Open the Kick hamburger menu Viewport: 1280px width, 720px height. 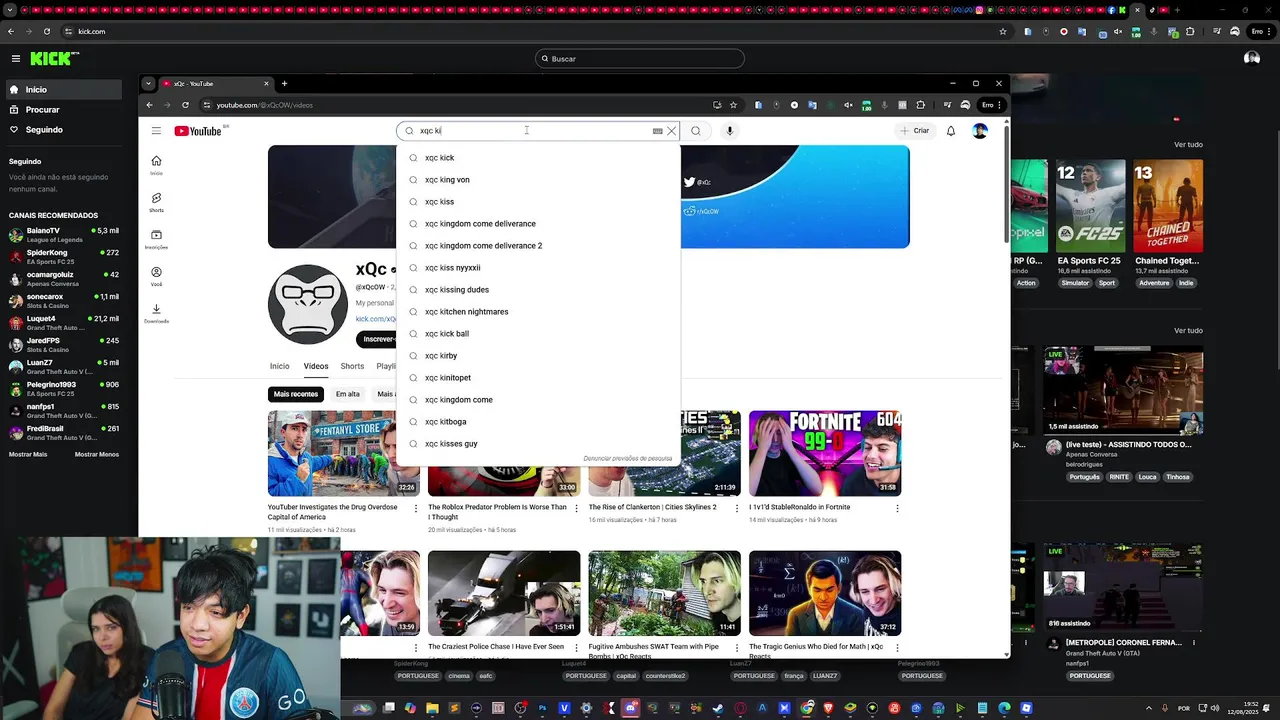point(15,59)
